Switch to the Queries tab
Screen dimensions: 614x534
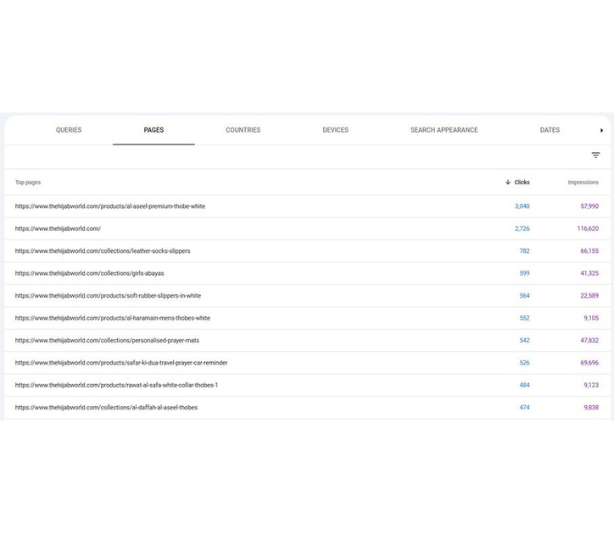(x=69, y=130)
